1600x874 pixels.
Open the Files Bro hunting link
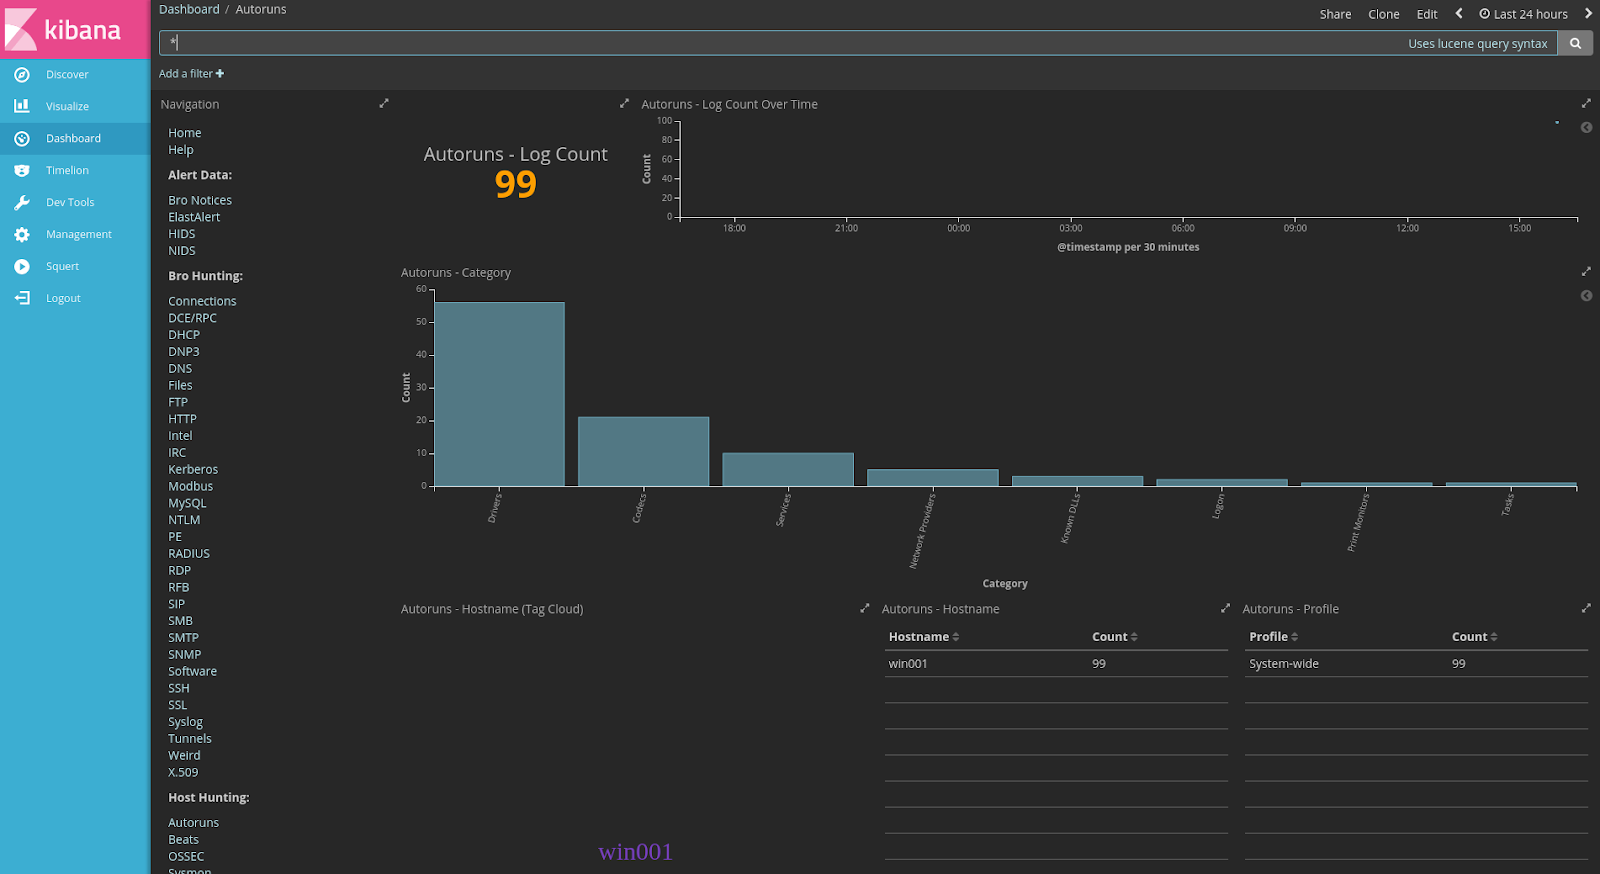pos(180,385)
